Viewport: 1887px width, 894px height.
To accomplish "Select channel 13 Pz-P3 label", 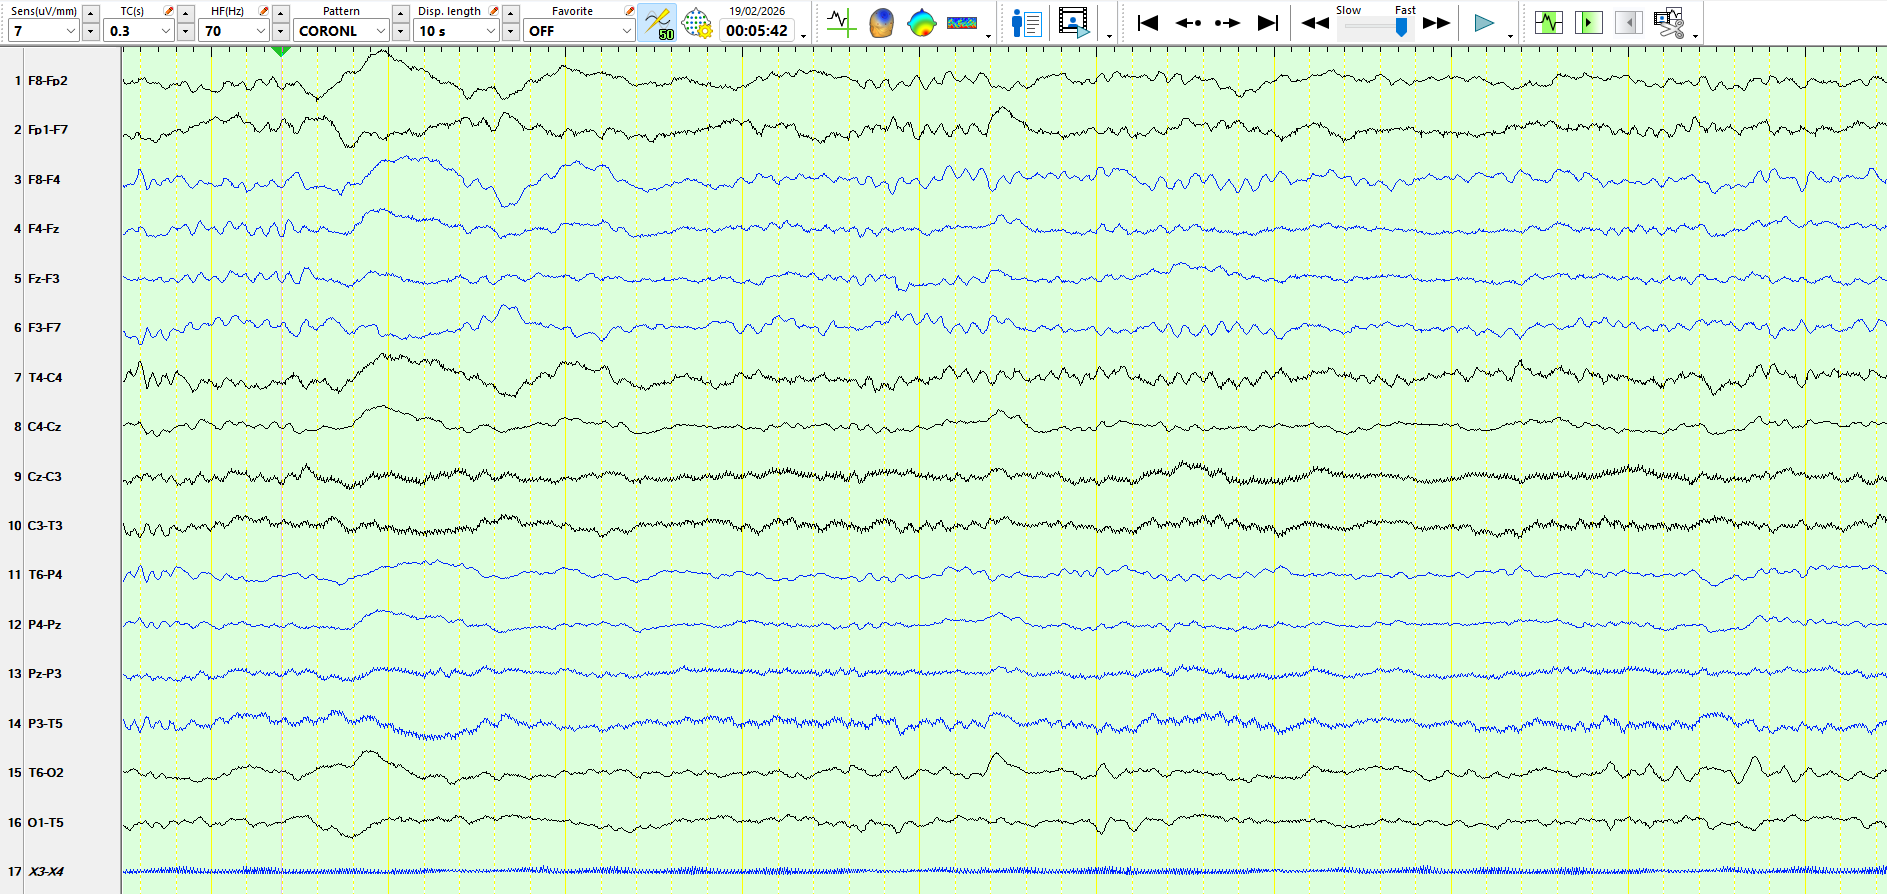I will (45, 674).
